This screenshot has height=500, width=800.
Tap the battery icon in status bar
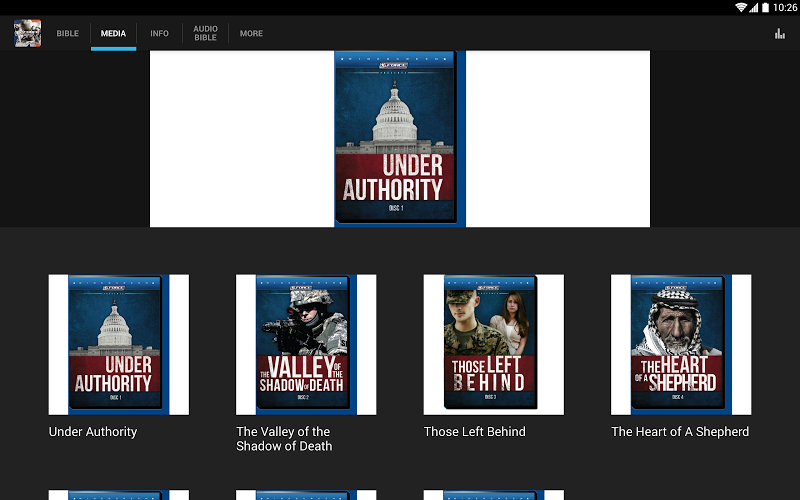[x=766, y=7]
